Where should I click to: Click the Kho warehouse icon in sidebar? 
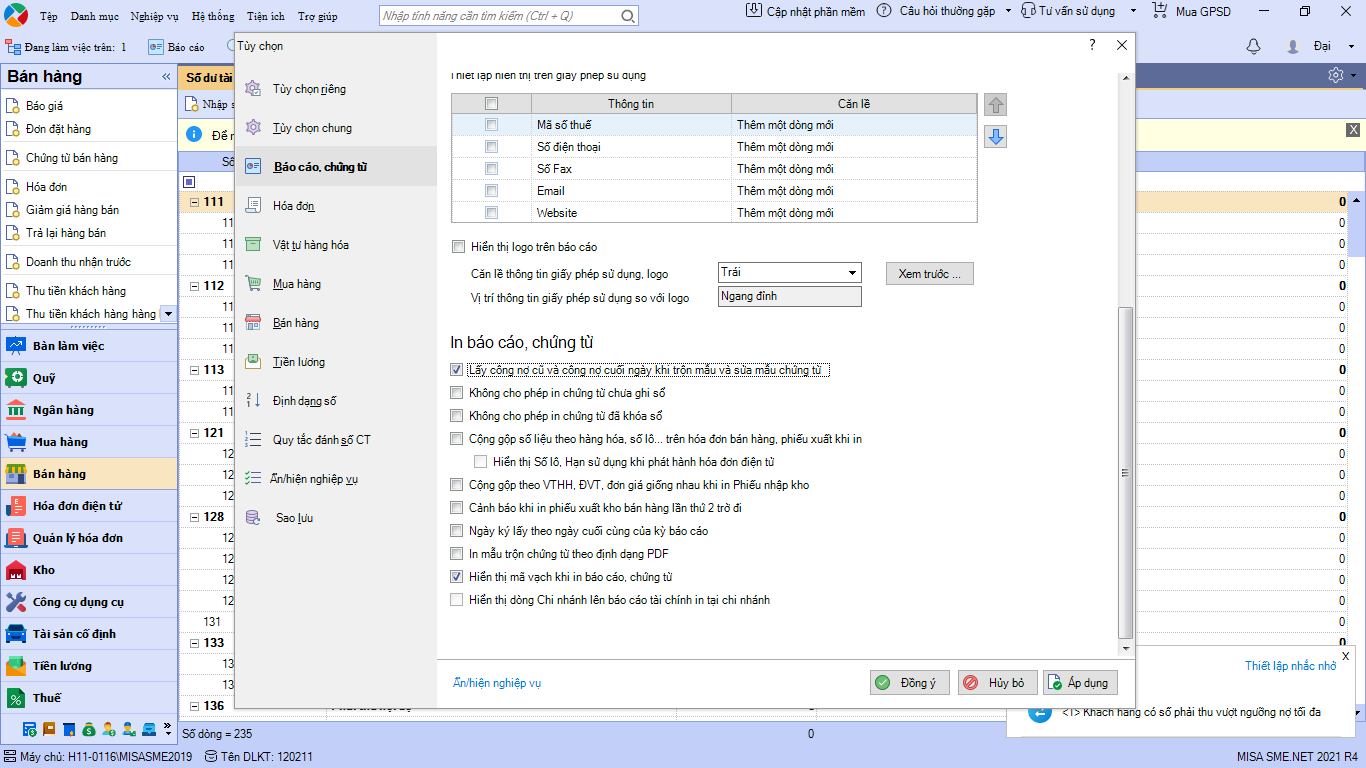click(16, 570)
